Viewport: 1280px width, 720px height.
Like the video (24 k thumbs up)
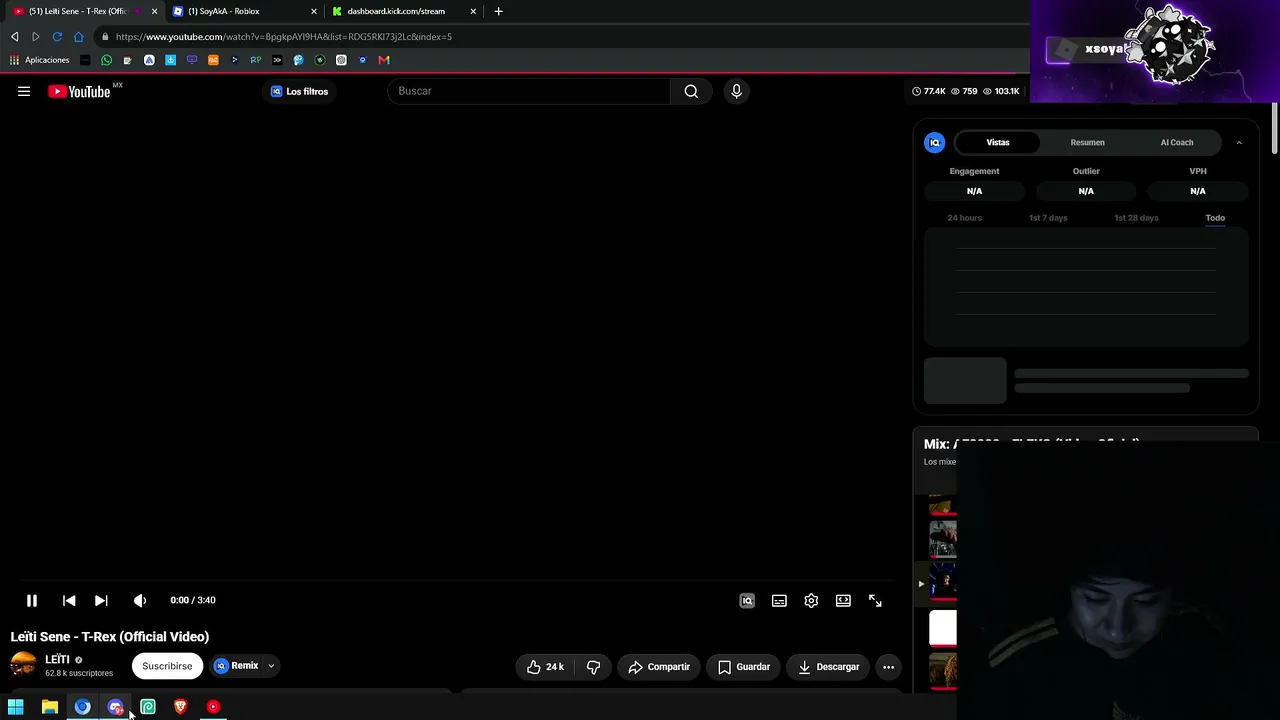click(x=546, y=667)
